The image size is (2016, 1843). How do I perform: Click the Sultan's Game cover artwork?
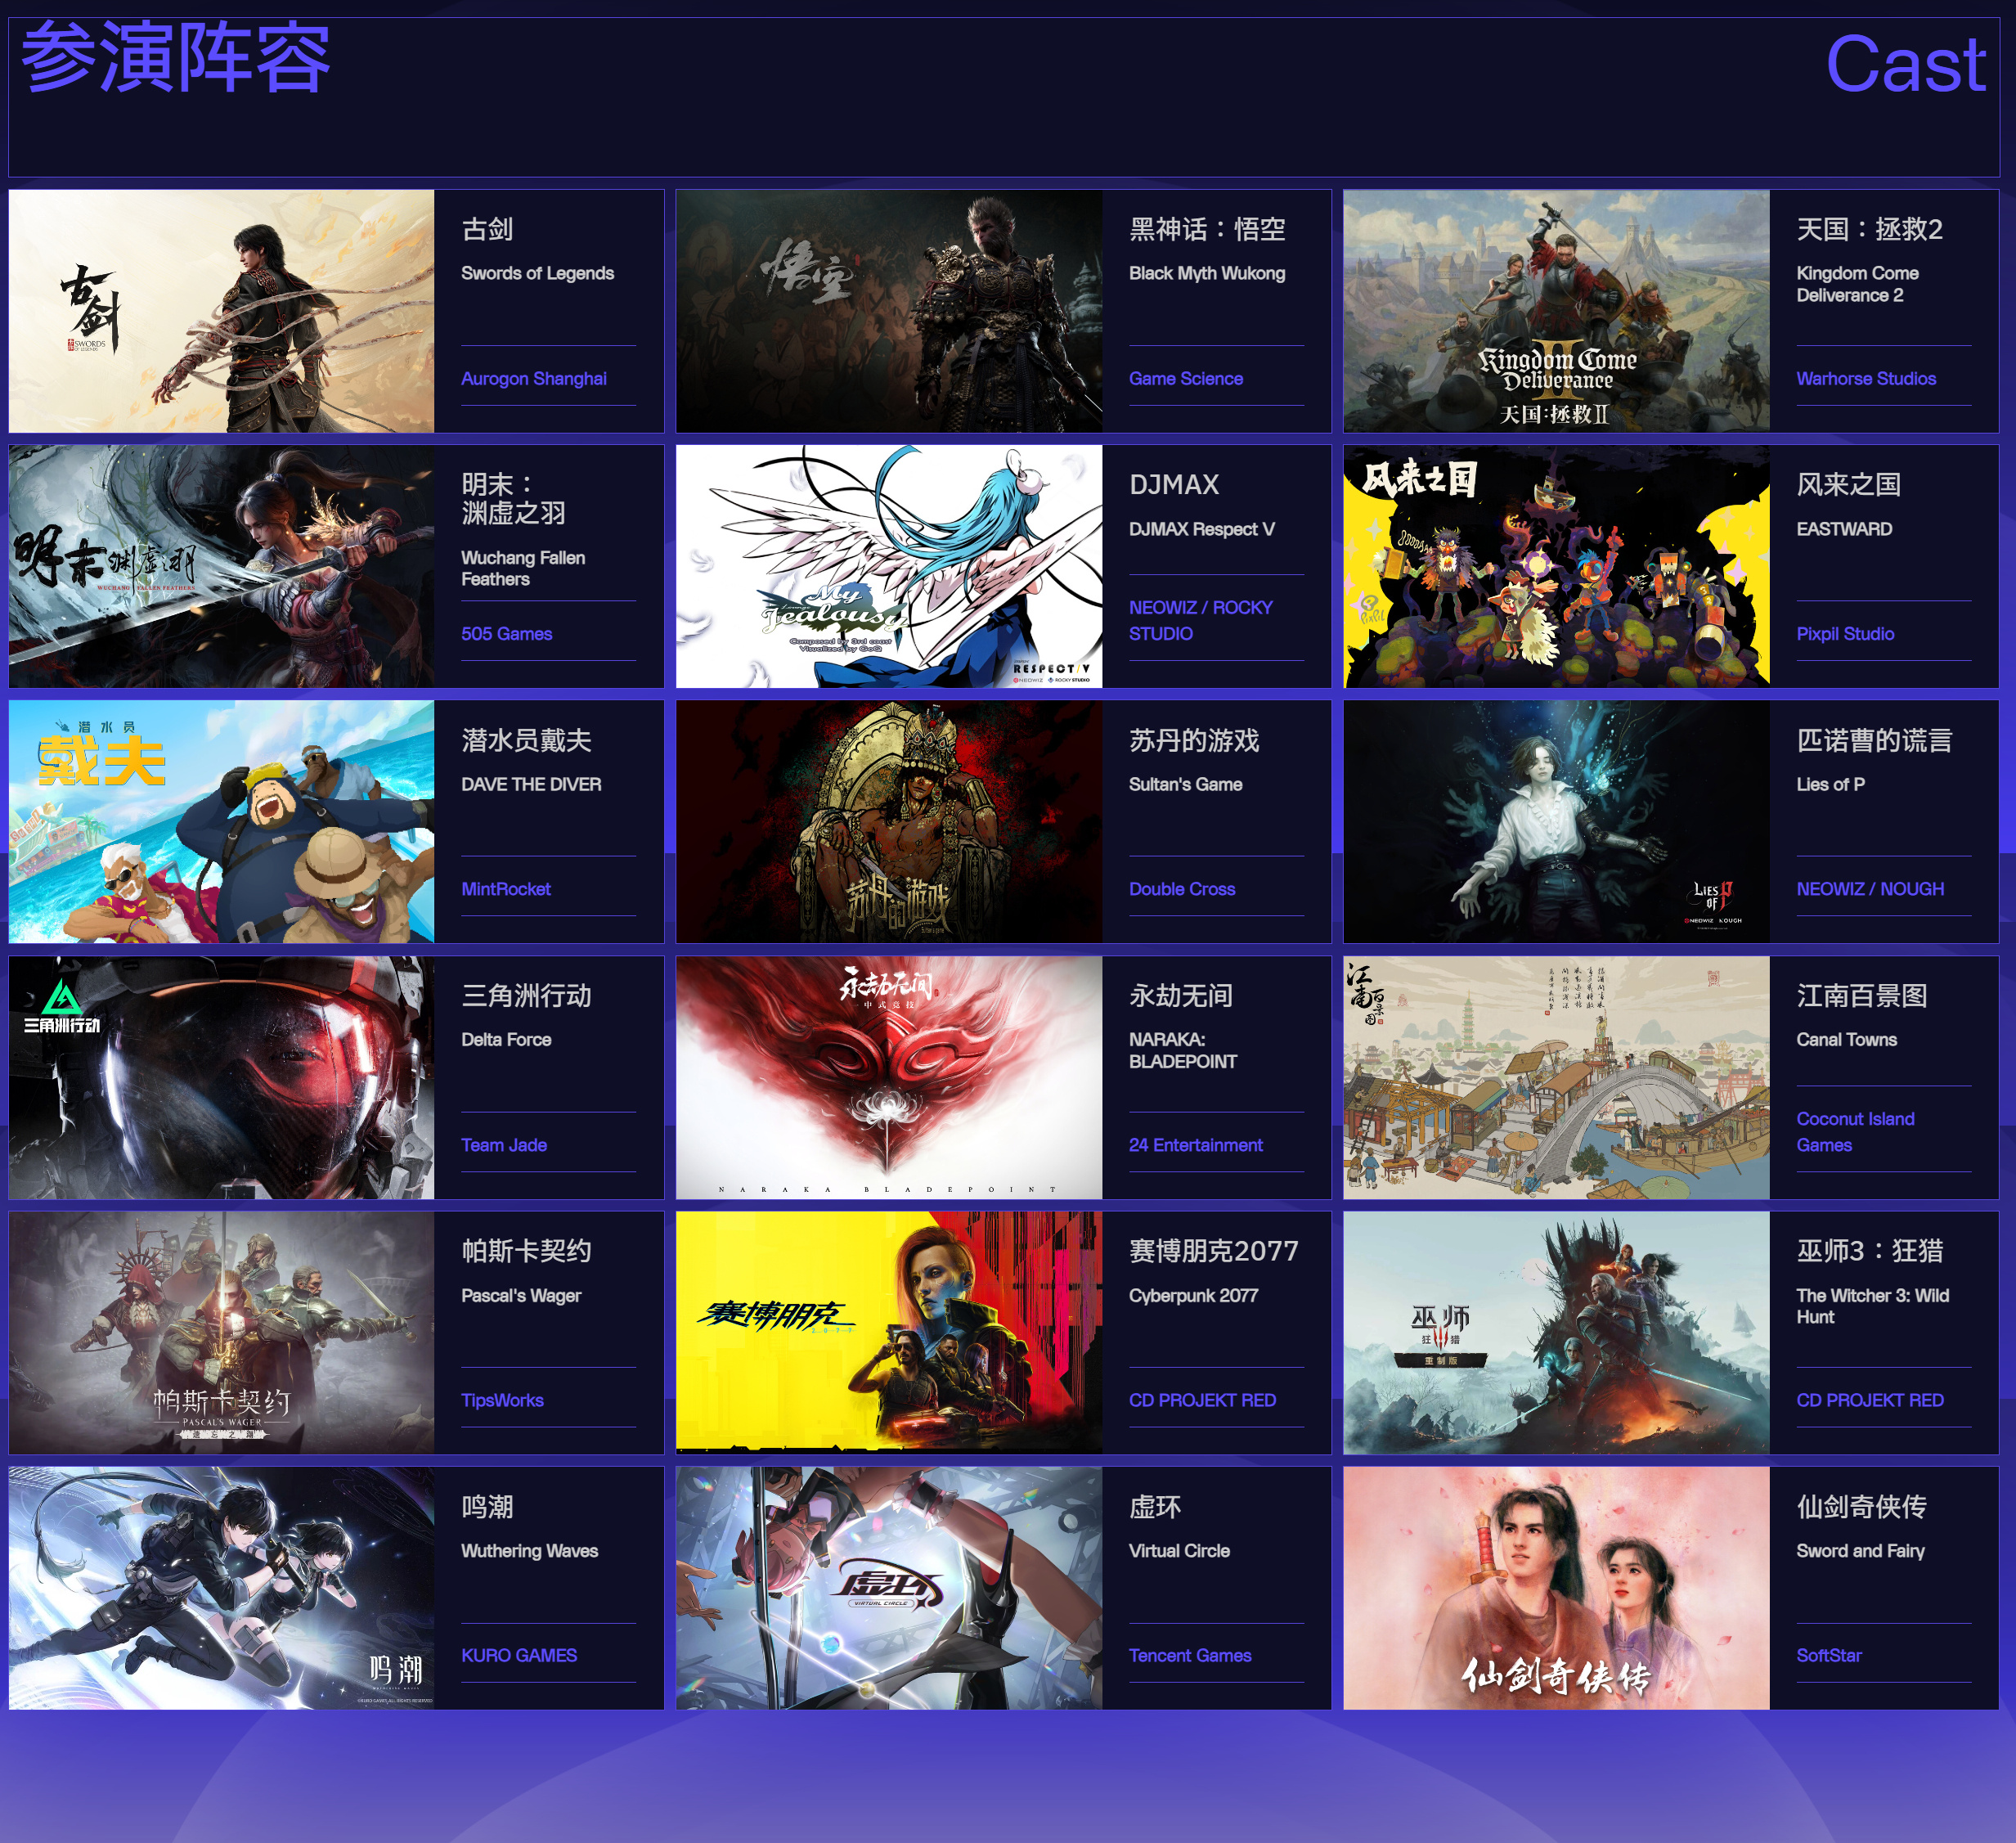889,822
